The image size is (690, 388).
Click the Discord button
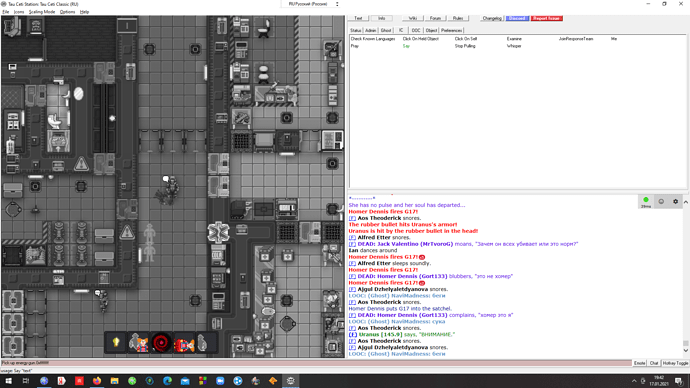(x=517, y=18)
